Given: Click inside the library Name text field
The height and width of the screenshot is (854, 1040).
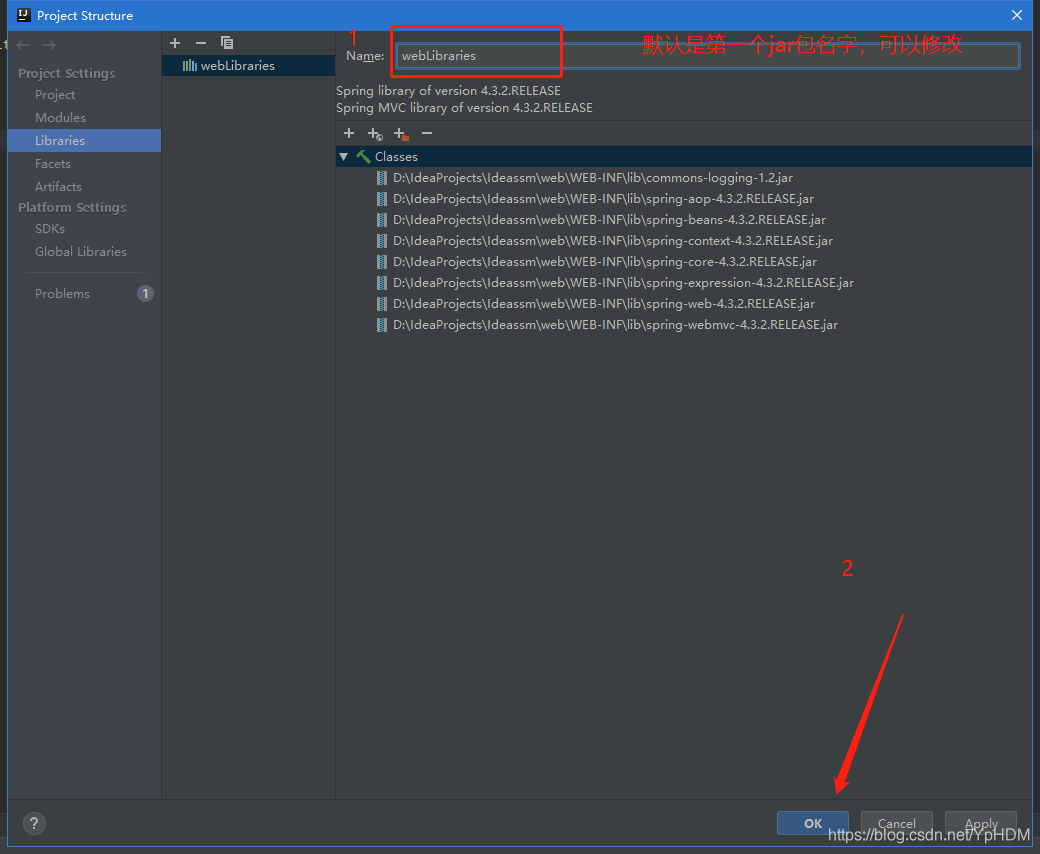Looking at the screenshot, I should tap(706, 56).
